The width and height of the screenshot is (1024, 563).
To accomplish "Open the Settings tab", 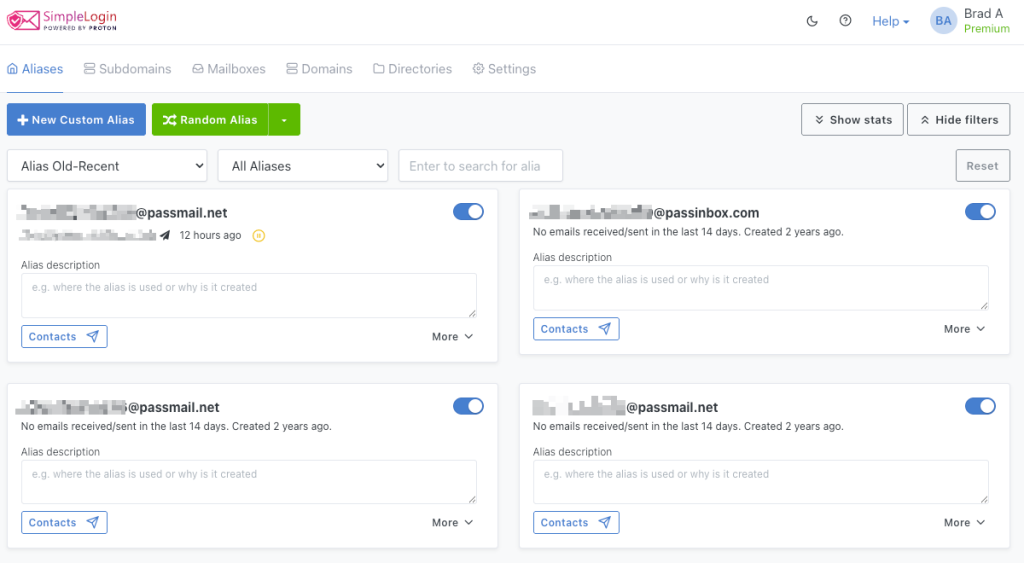I will [504, 69].
